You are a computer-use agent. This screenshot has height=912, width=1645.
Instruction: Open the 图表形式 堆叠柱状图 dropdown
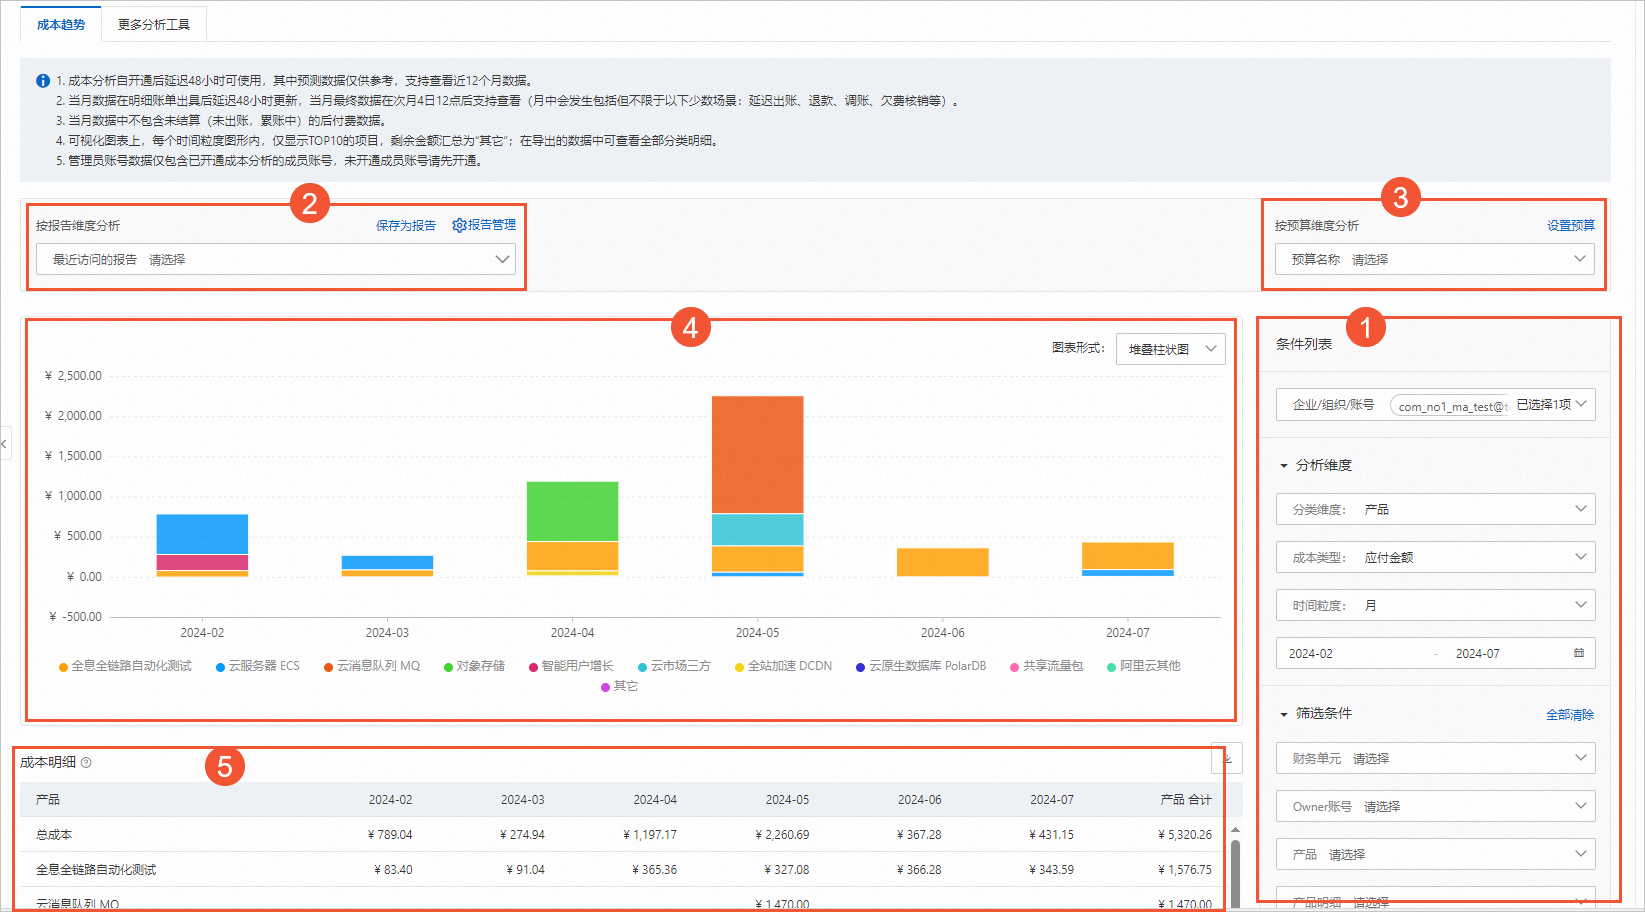[x=1170, y=349]
